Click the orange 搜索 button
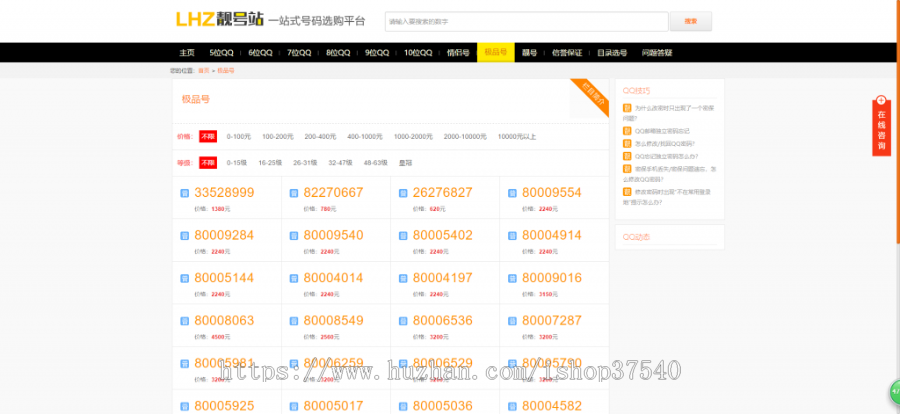Image resolution: width=900 pixels, height=414 pixels. click(x=690, y=21)
